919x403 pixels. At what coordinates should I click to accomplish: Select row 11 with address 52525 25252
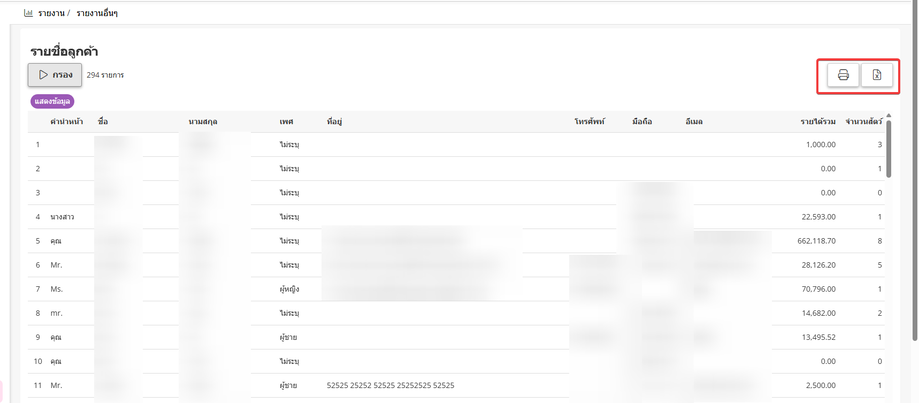457,385
